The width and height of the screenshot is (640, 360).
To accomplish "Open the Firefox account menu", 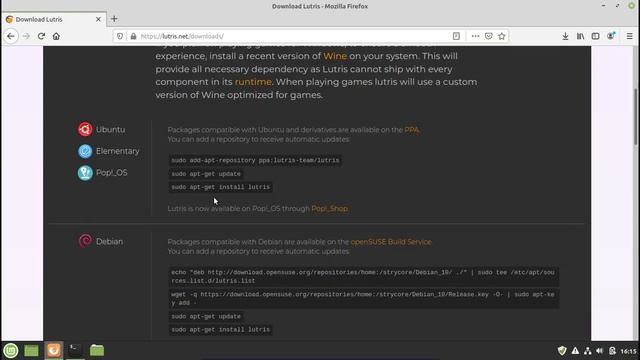I will [611, 36].
